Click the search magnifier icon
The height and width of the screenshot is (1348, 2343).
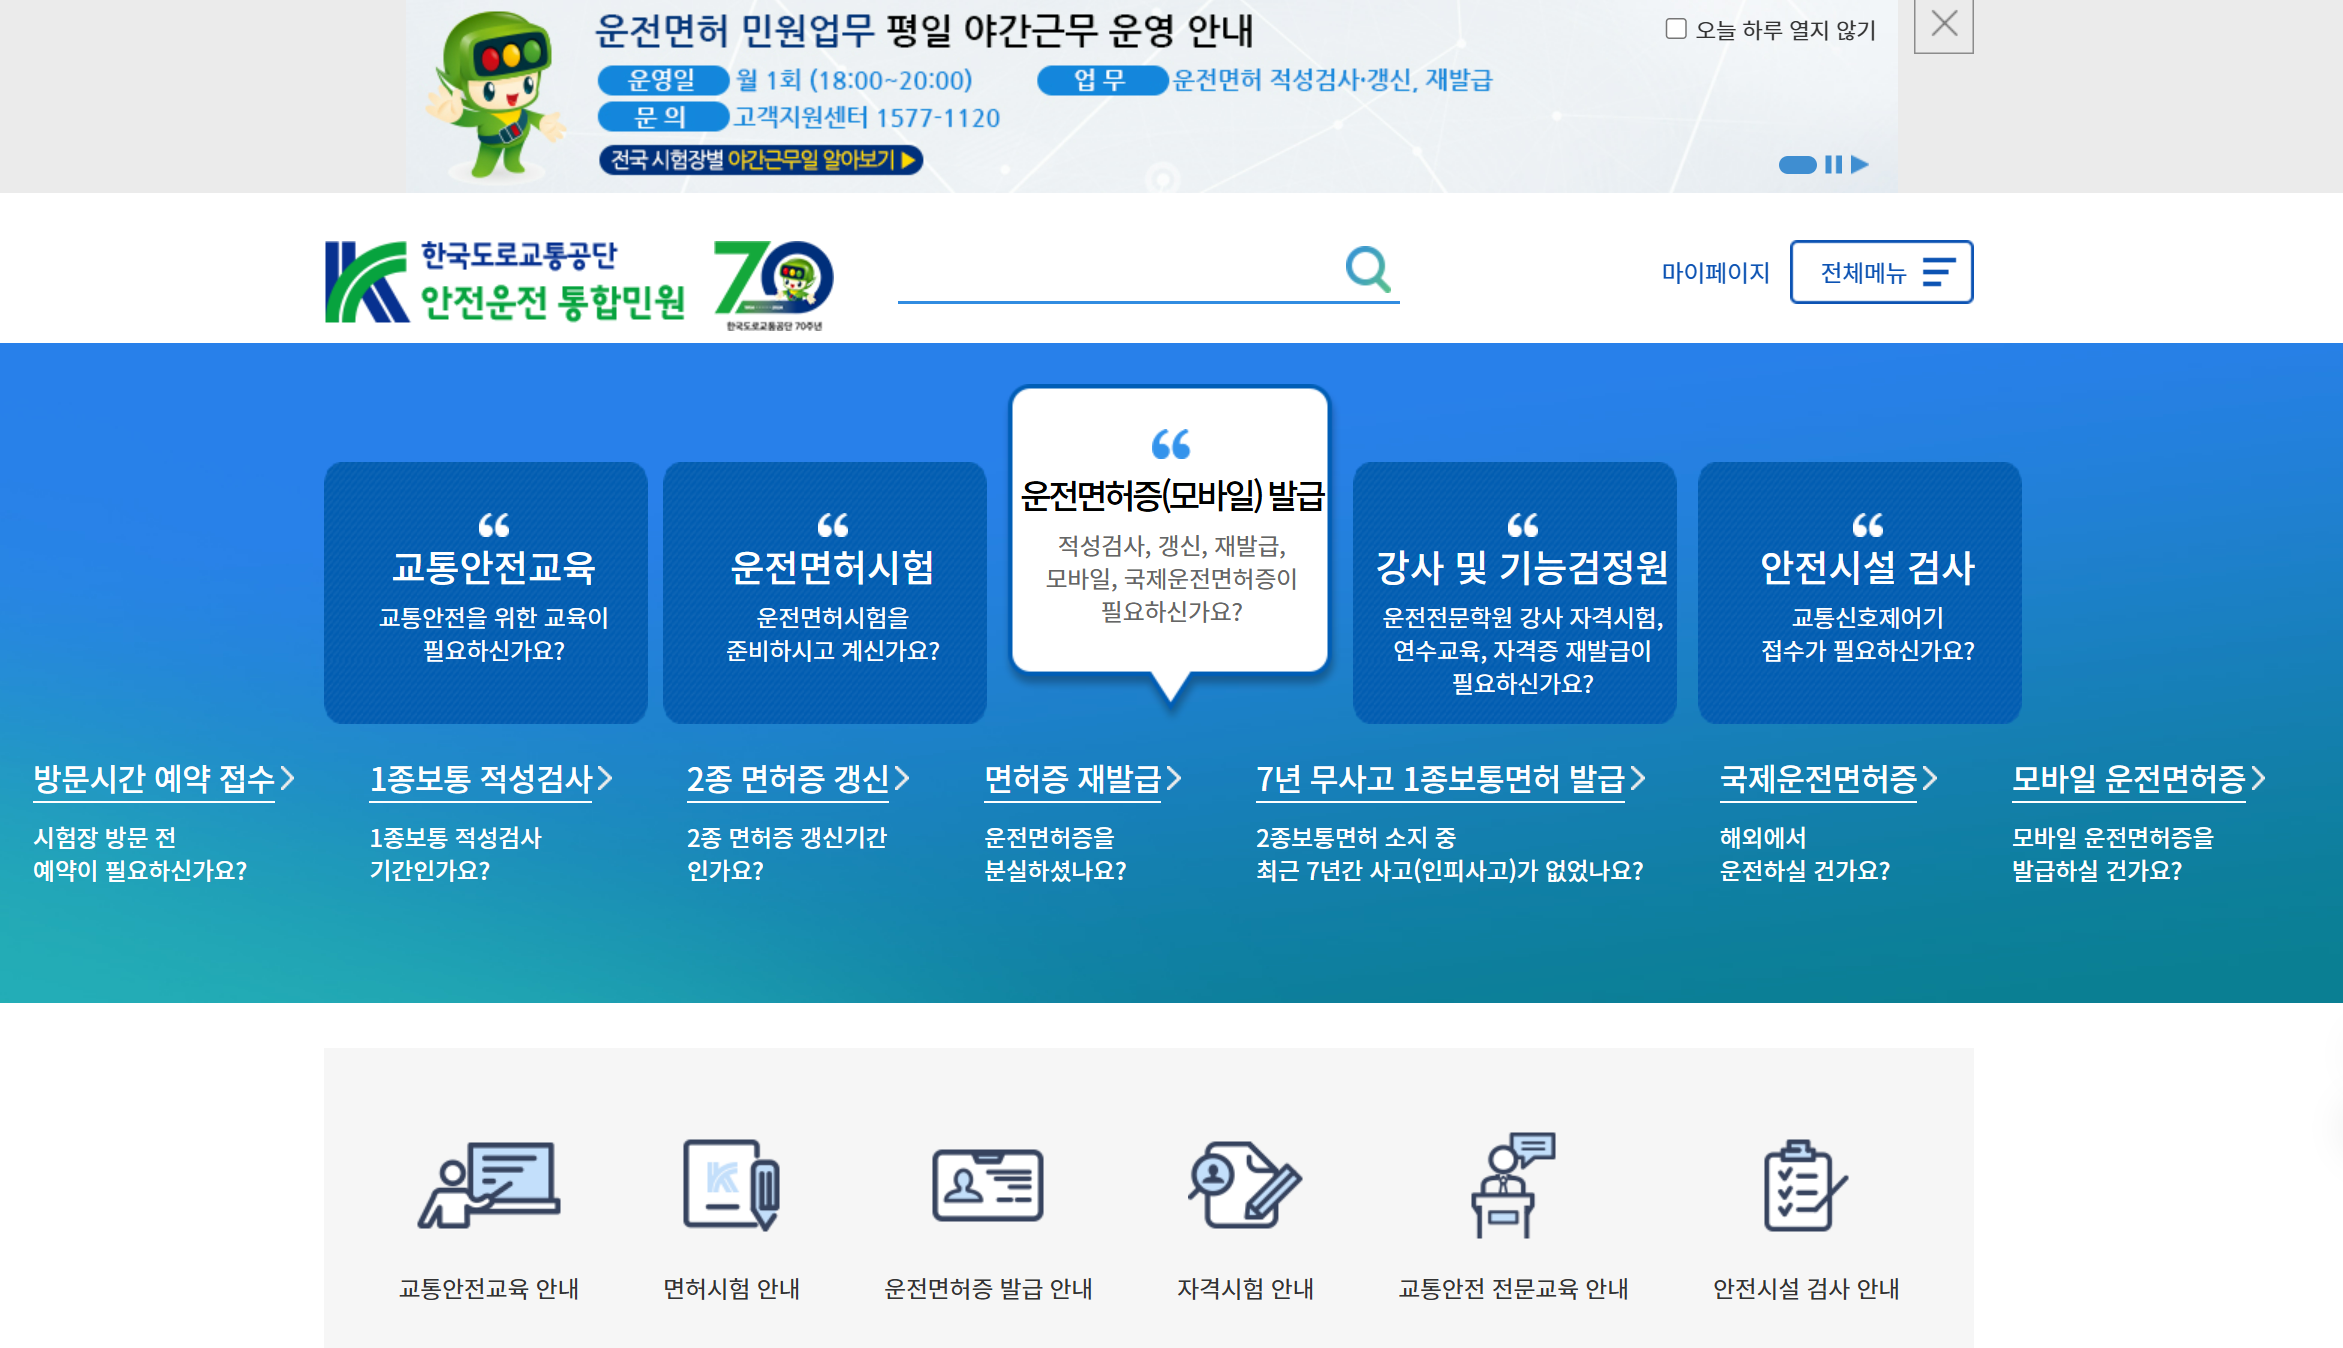coord(1368,269)
